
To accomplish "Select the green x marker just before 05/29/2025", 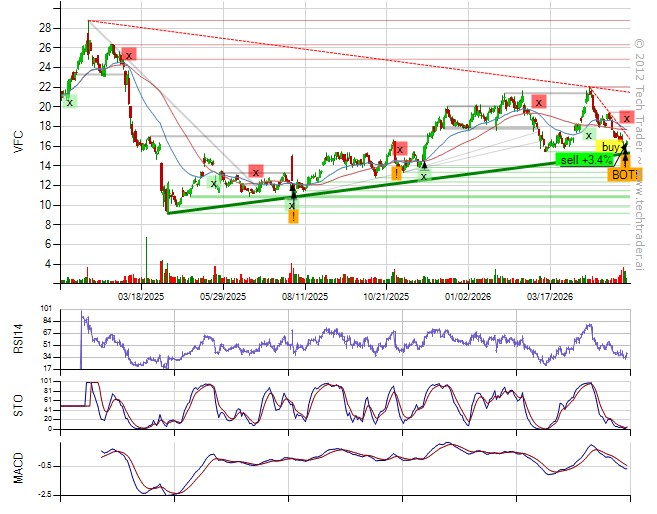I will point(214,183).
